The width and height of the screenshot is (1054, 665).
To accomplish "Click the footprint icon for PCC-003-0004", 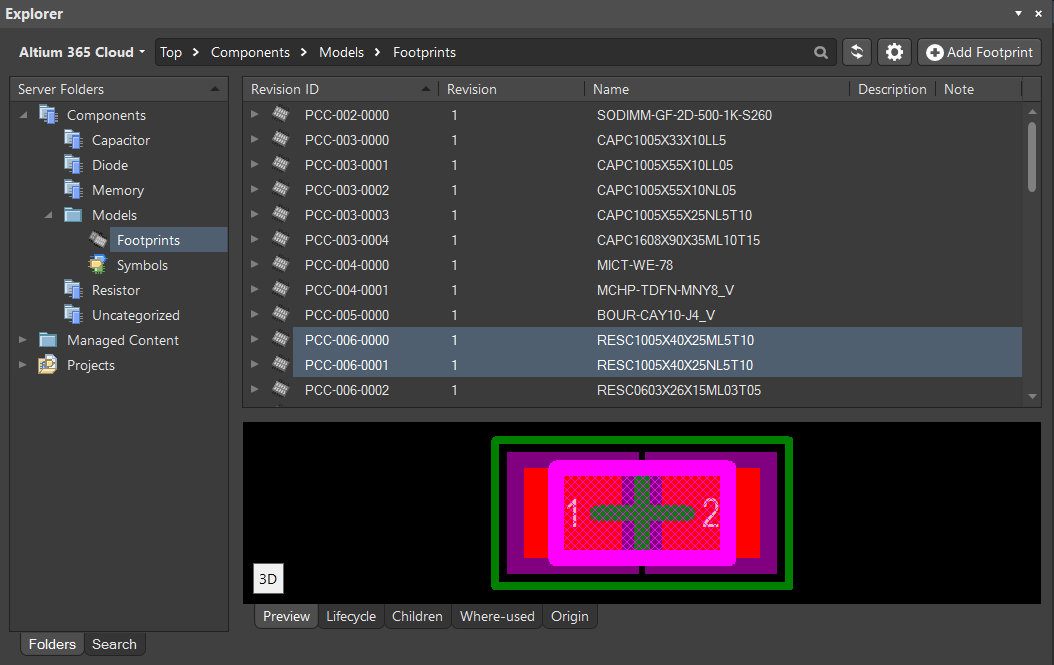I will [281, 240].
